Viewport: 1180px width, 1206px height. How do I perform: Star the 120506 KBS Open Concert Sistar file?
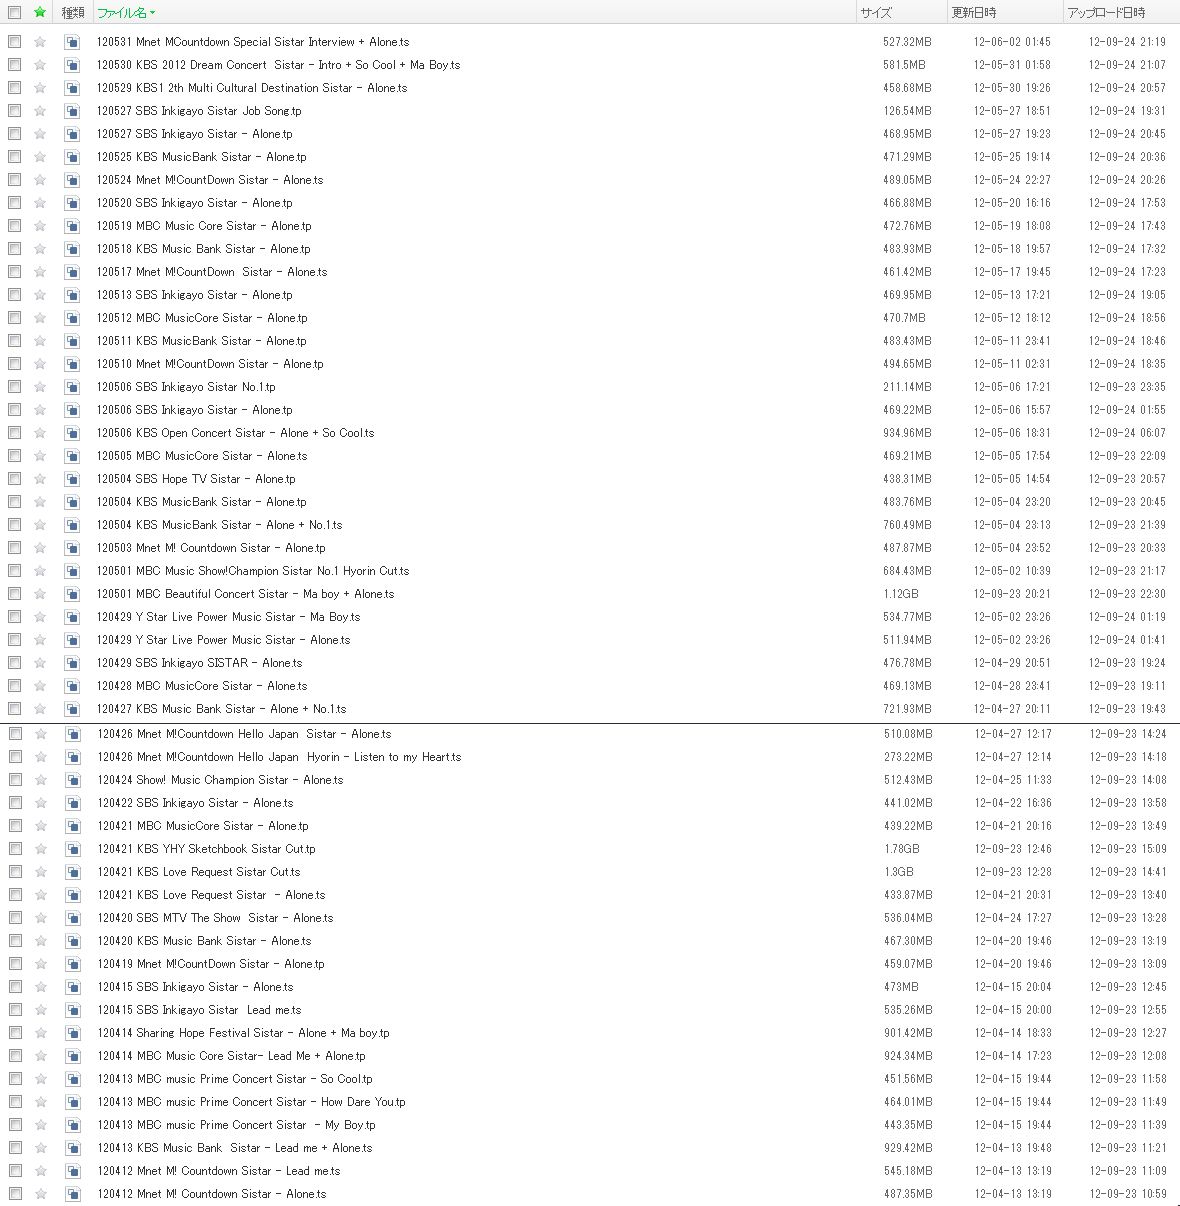tap(40, 433)
